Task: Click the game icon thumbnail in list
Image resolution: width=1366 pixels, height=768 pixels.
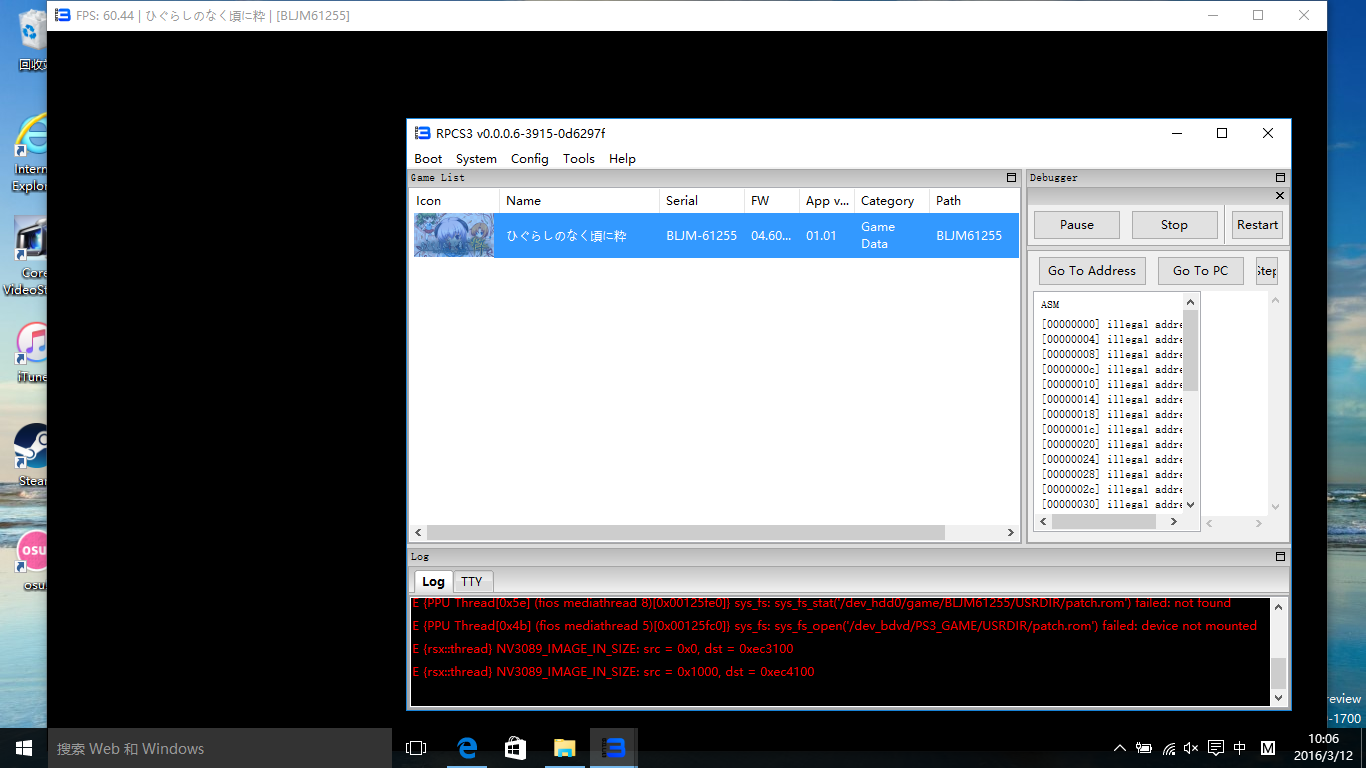Action: point(454,236)
